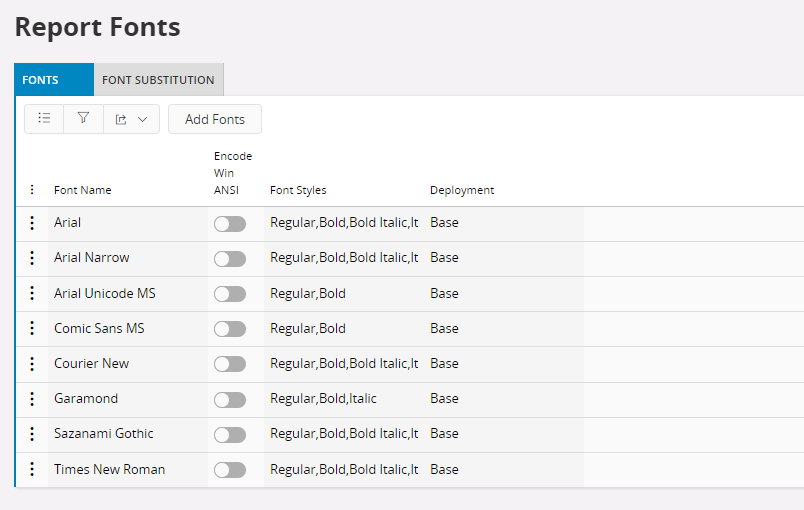Open the list view options icon
This screenshot has height=510, width=804.
click(44, 119)
